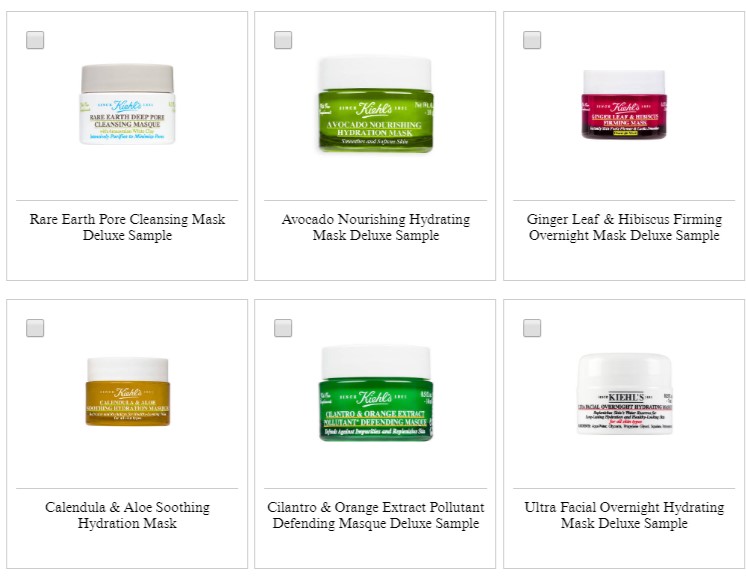Click the white Ultra Facial Overnight jar image

[625, 393]
